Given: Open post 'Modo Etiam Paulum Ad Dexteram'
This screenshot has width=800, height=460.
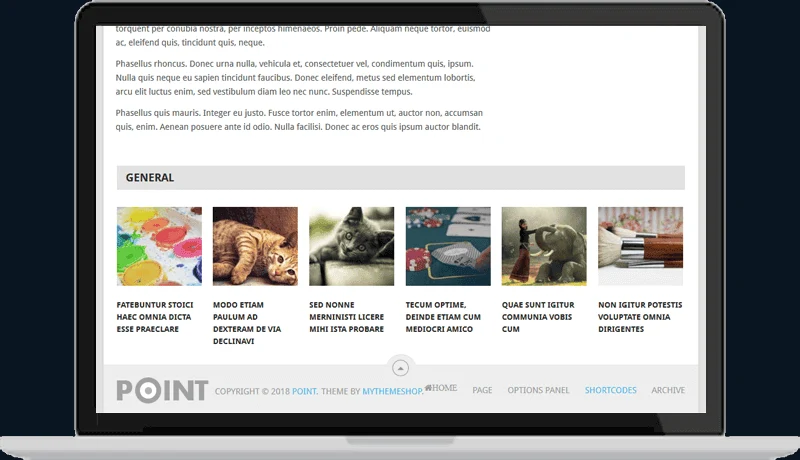Looking at the screenshot, I should tap(247, 323).
